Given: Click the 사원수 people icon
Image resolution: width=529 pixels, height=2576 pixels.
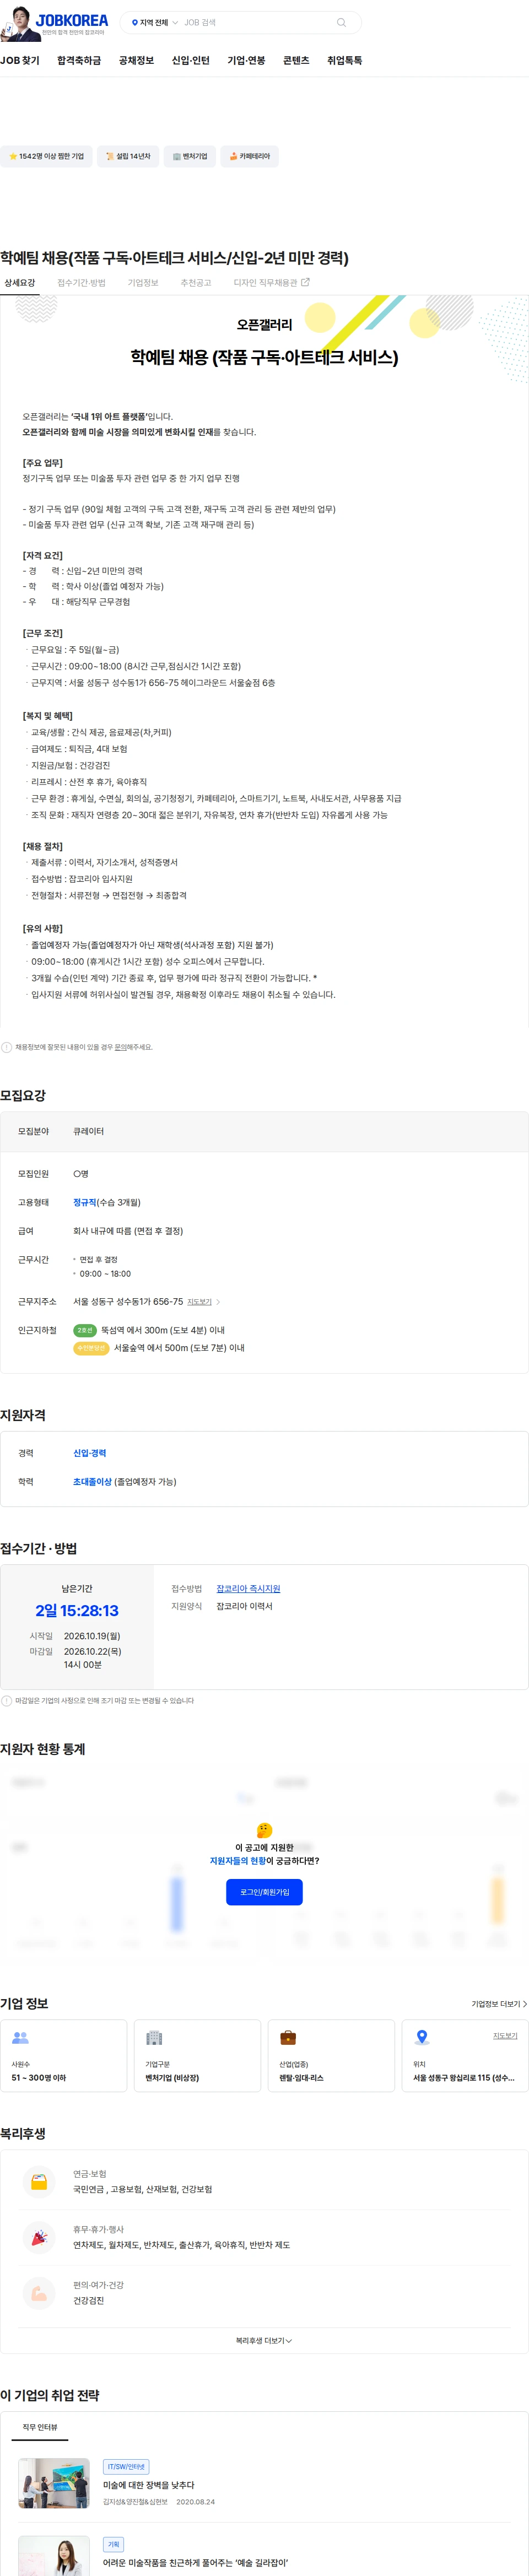Looking at the screenshot, I should click(20, 2038).
